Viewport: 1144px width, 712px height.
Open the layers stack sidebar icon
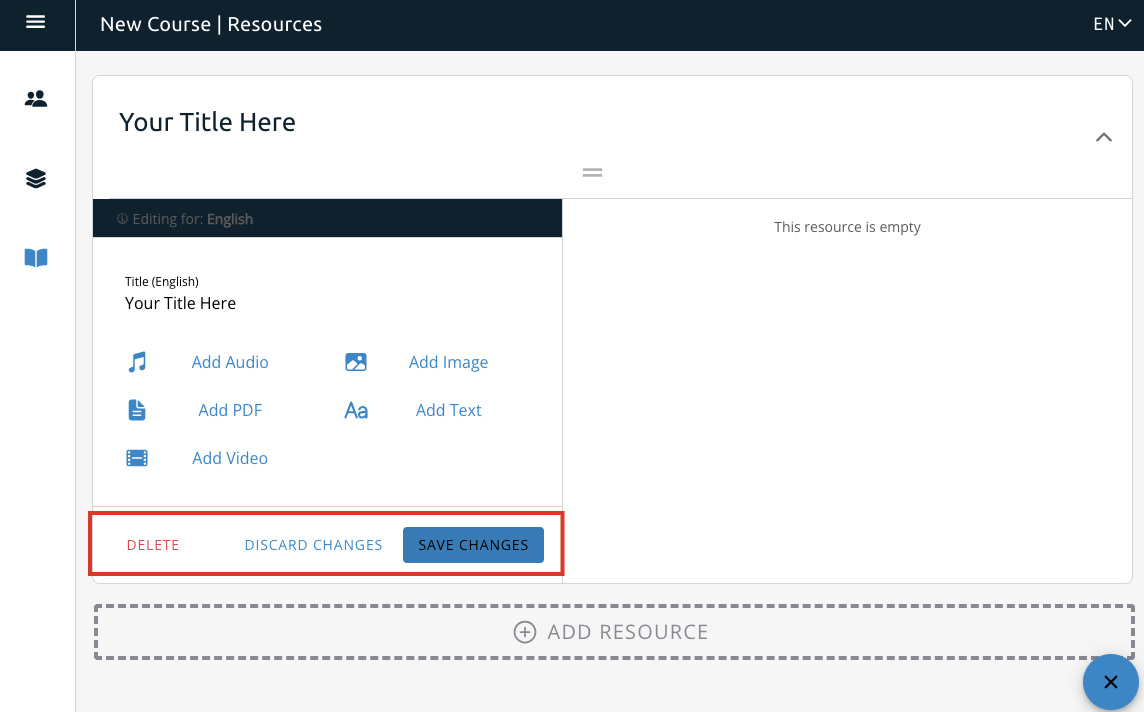[36, 179]
